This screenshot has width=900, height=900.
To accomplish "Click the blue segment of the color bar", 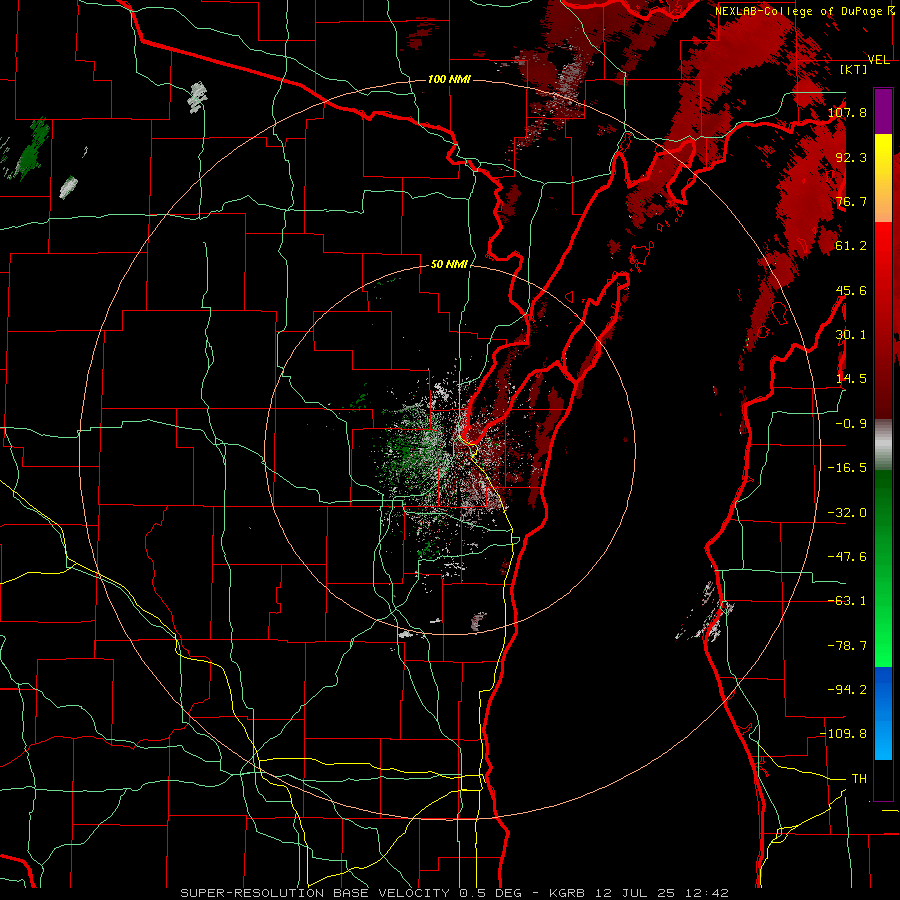I will click(x=883, y=713).
